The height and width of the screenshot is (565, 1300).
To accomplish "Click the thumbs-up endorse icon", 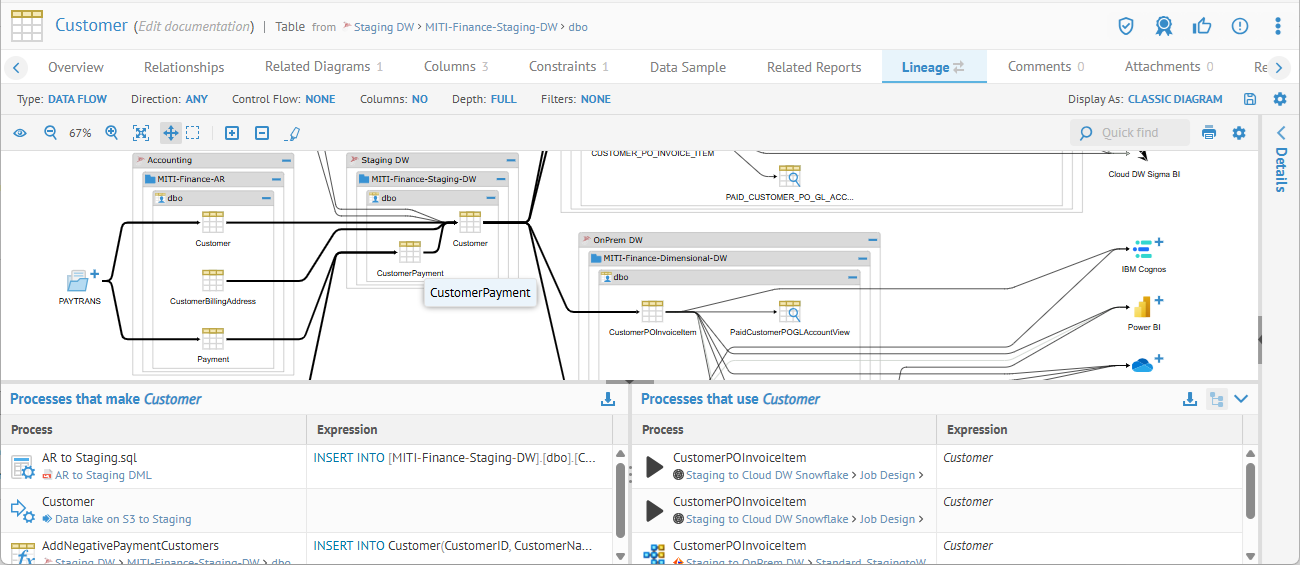I will click(x=1202, y=26).
